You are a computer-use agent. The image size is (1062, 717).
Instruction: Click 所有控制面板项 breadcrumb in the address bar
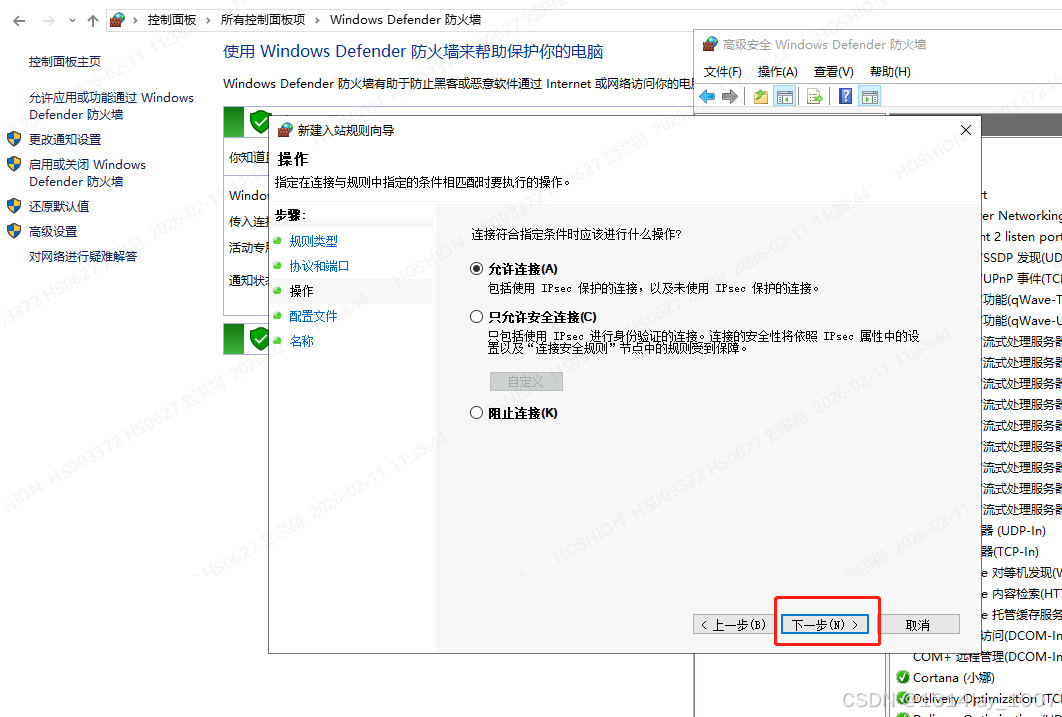263,20
